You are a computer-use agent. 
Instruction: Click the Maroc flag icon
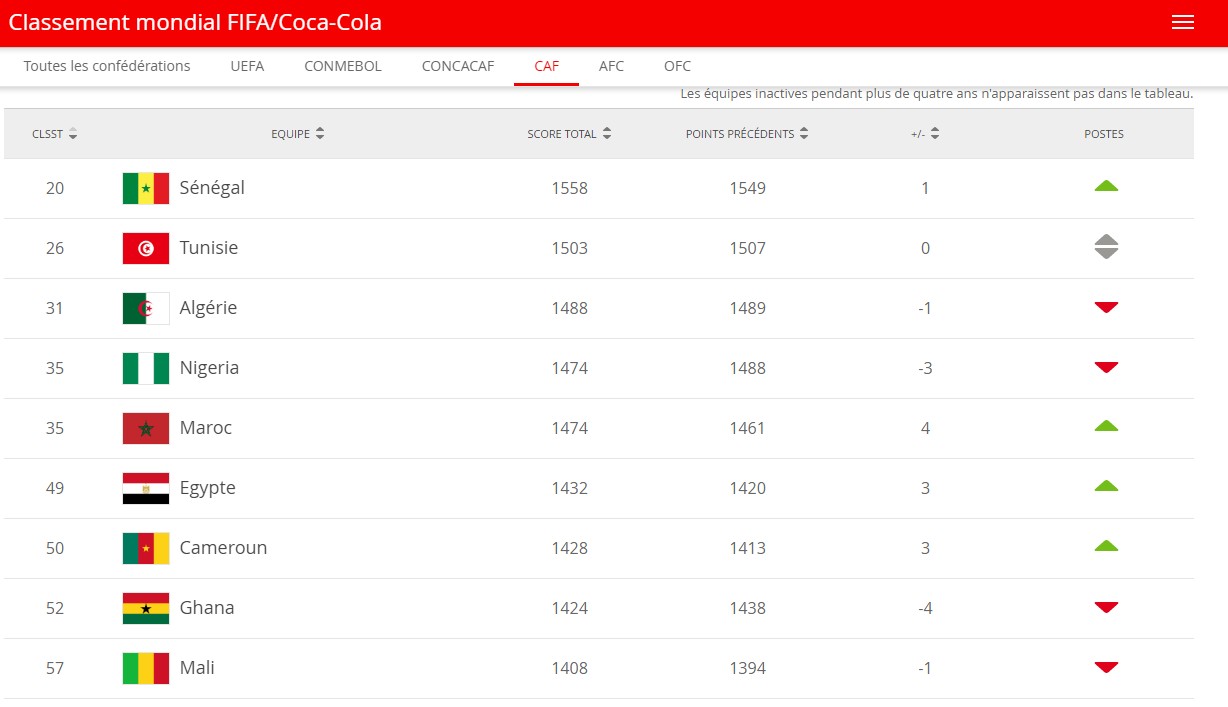point(146,428)
